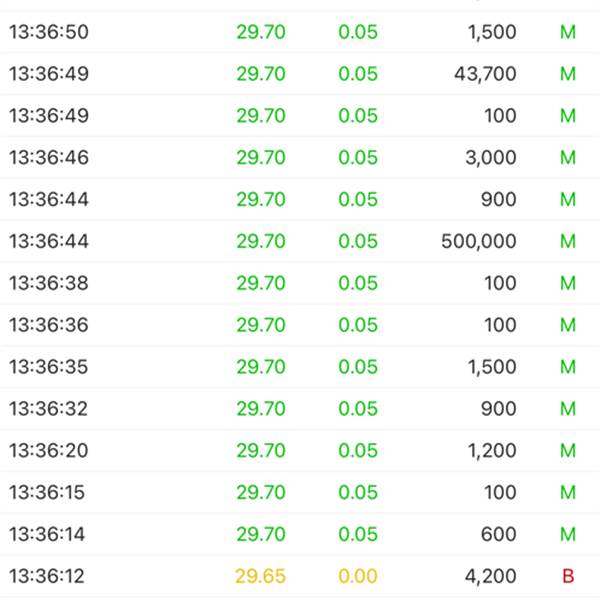
Task: Tap the 3,000 volume value
Action: (x=491, y=158)
